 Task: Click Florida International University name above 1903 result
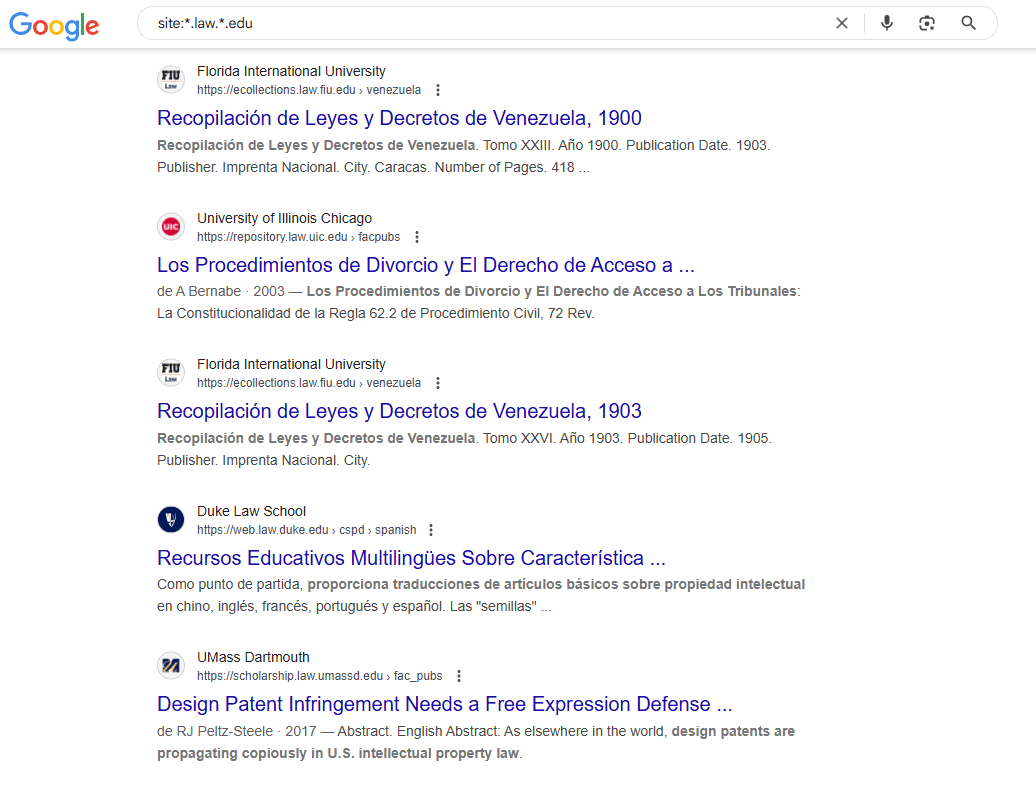click(291, 365)
